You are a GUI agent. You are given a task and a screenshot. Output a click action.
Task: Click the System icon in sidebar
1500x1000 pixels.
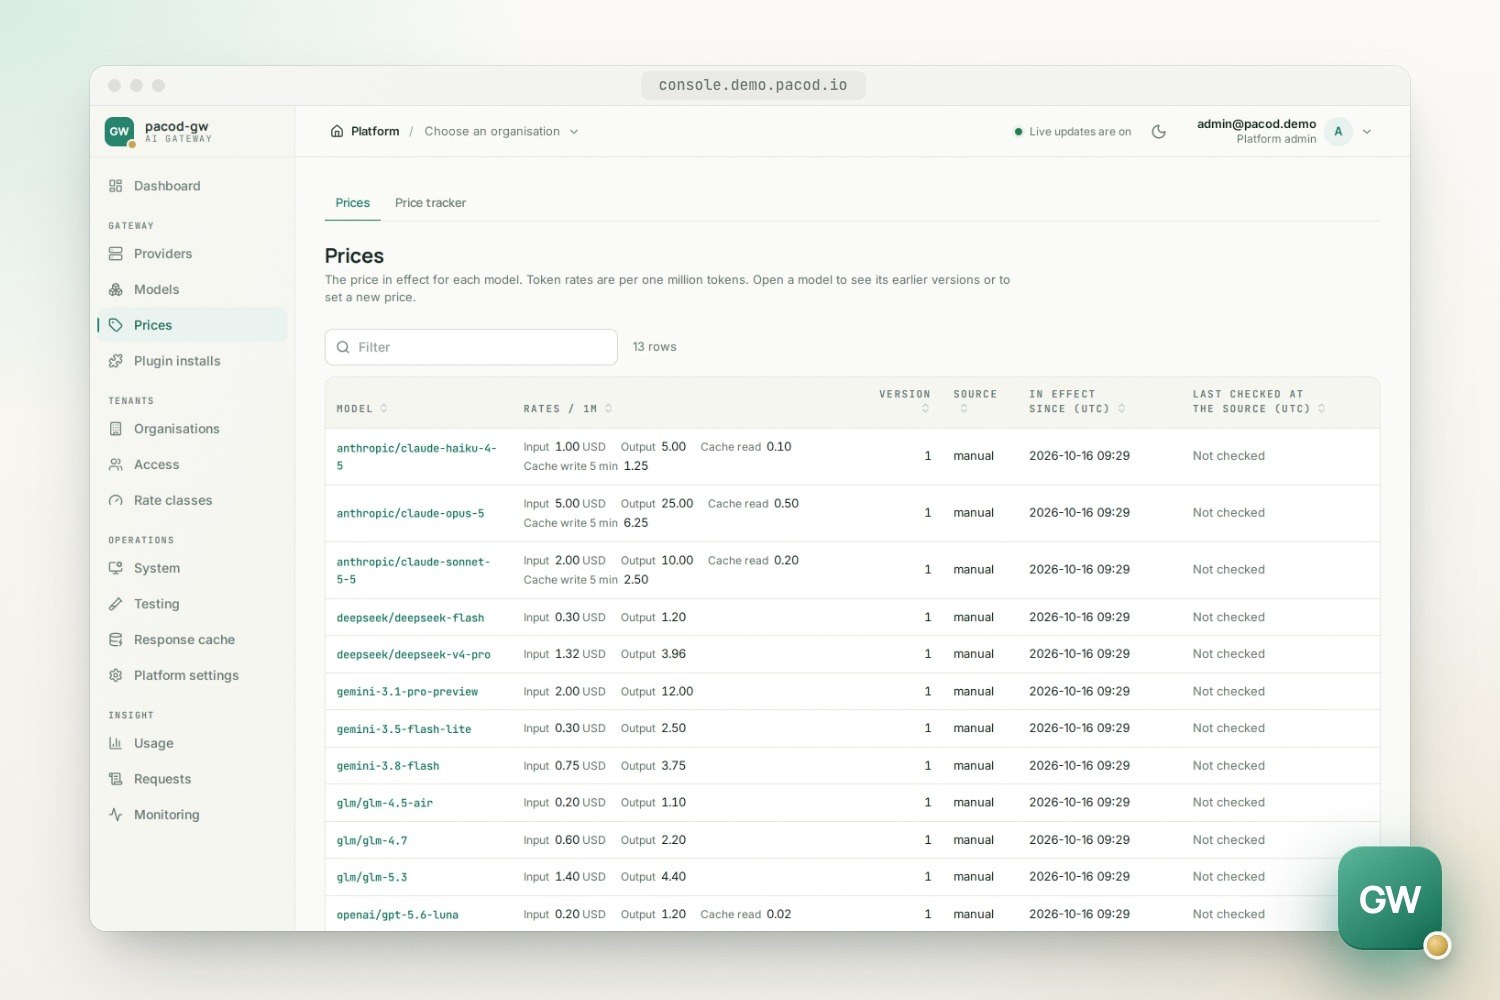[x=116, y=568]
